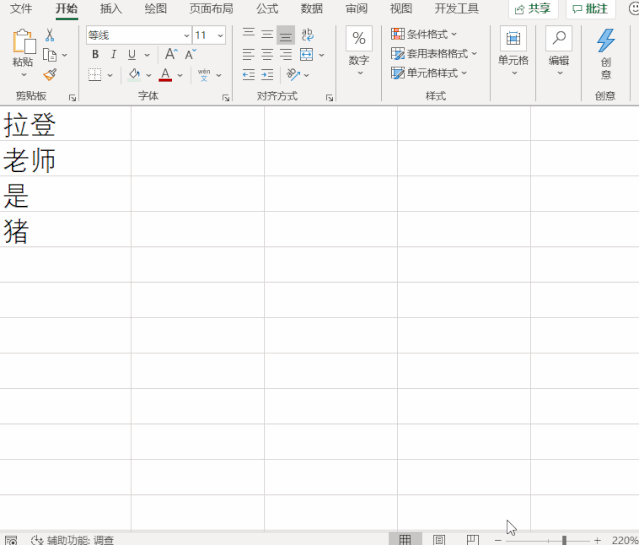Copy selection with the copy icon
The image size is (639, 545).
click(50, 55)
